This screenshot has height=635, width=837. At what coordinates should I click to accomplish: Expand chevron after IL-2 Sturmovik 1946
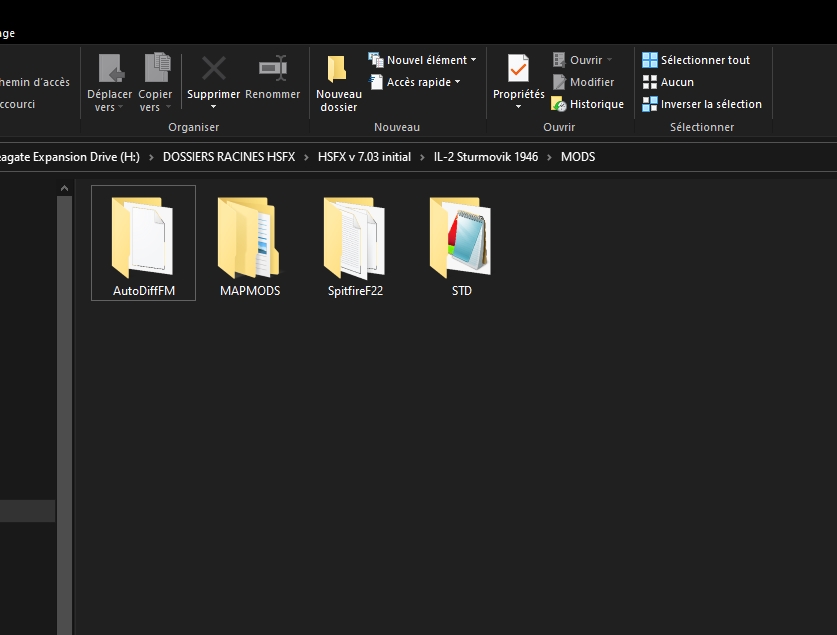549,157
